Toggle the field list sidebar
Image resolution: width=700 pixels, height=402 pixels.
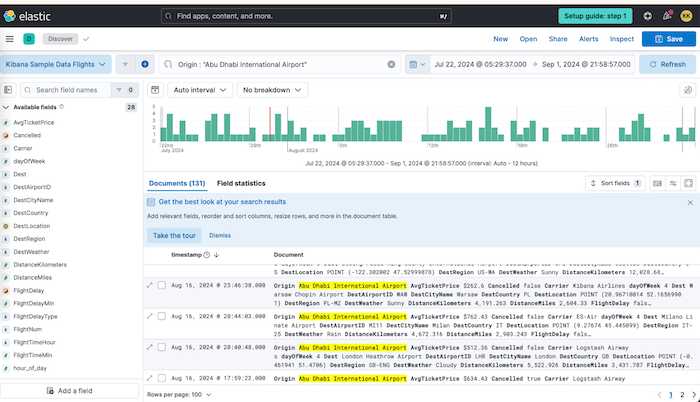pyautogui.click(x=8, y=90)
